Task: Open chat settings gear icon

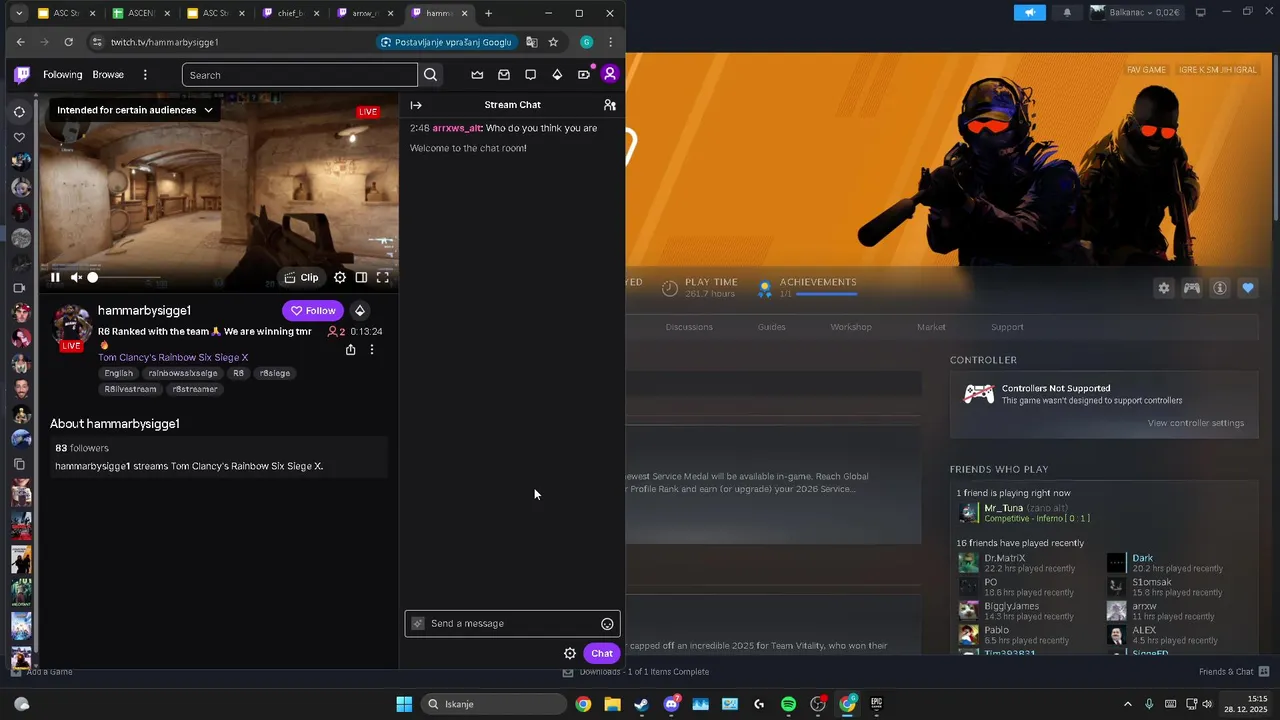Action: pos(570,653)
